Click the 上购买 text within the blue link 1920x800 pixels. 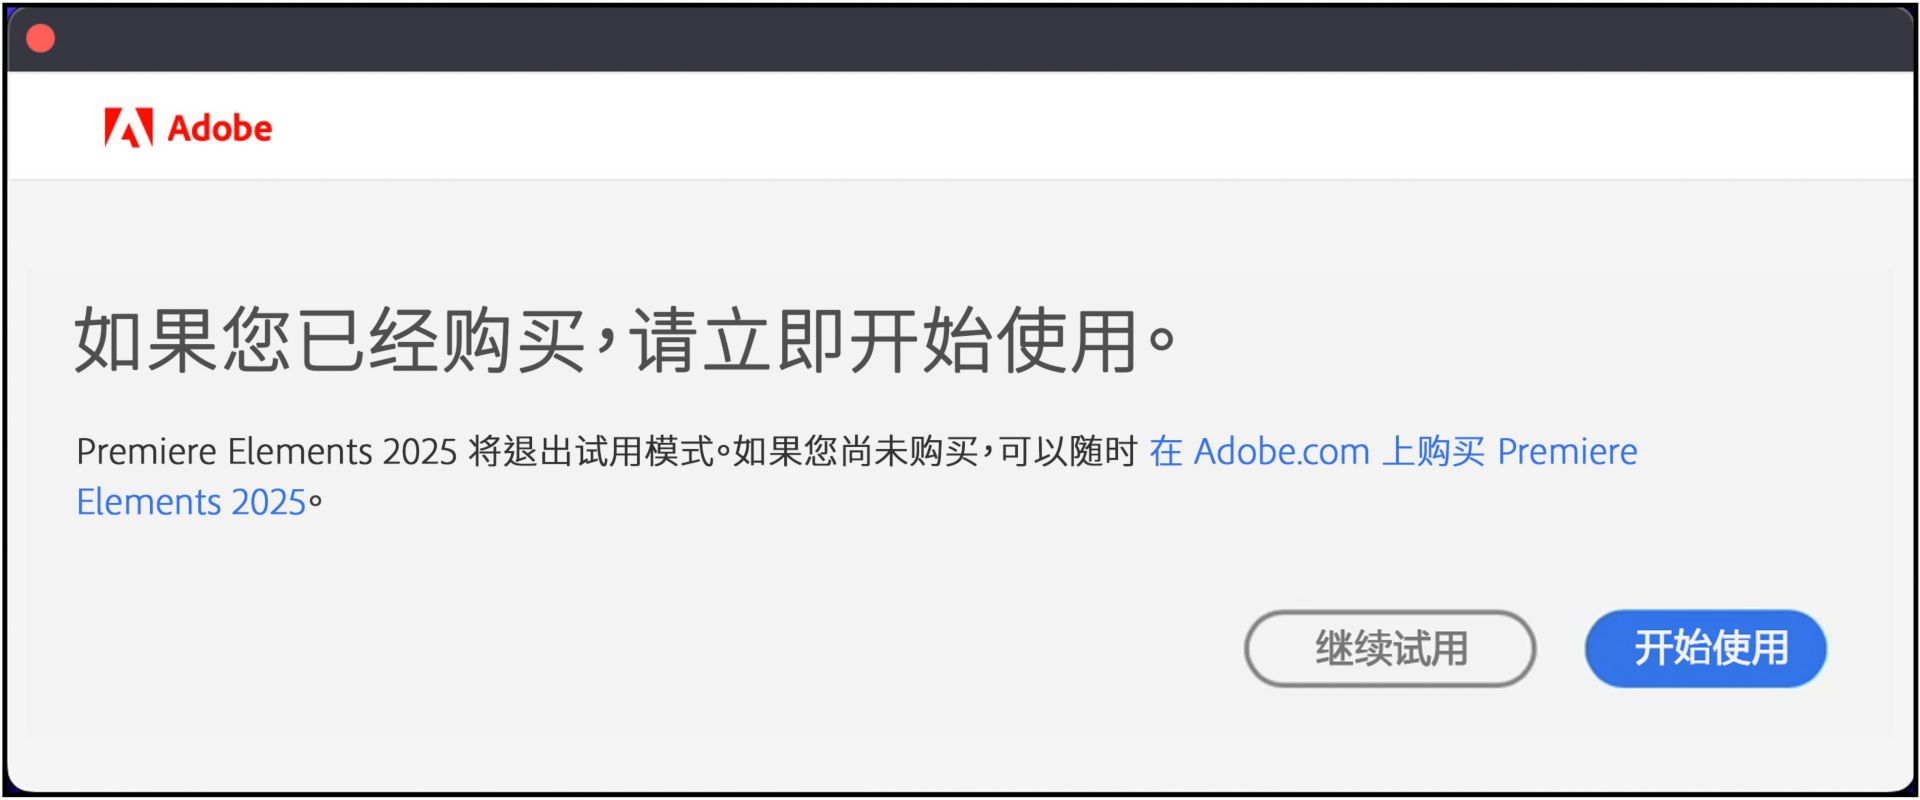click(x=1433, y=452)
